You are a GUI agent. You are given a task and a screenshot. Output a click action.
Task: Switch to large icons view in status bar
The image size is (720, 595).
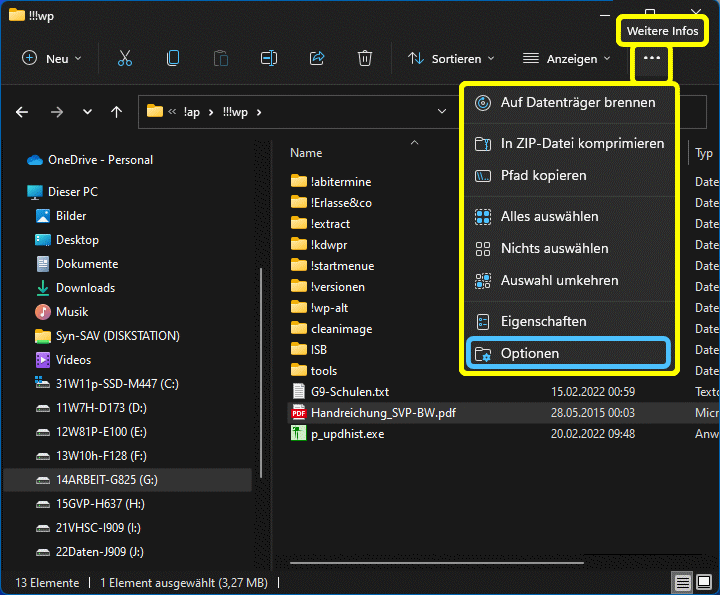tap(705, 583)
